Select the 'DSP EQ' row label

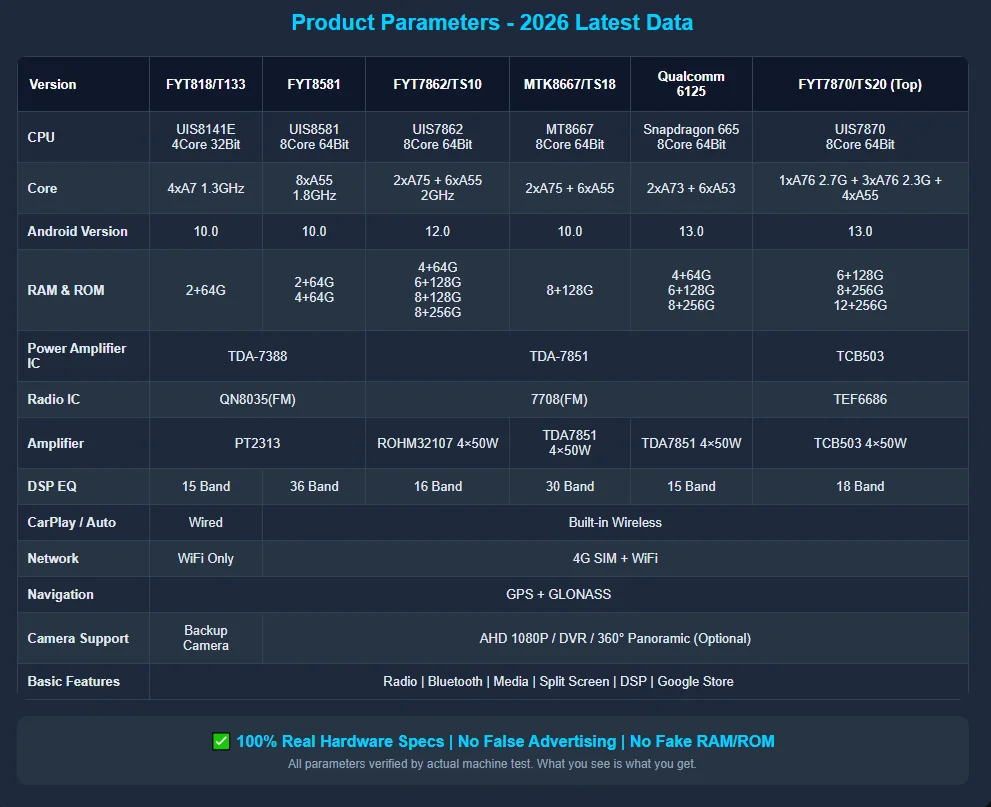(x=83, y=486)
